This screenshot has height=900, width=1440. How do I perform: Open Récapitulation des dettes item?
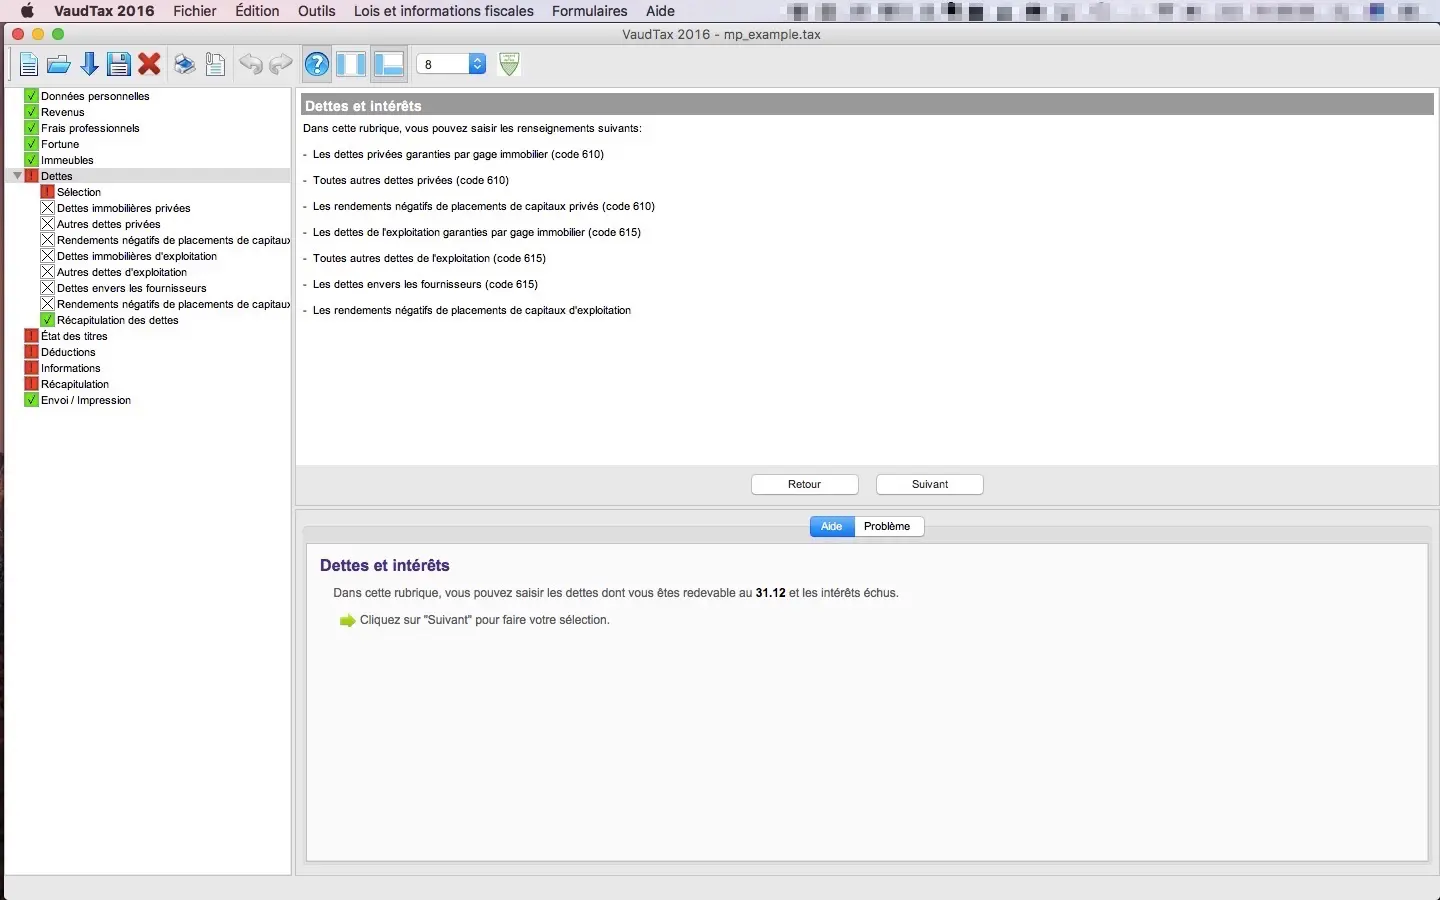pos(118,320)
